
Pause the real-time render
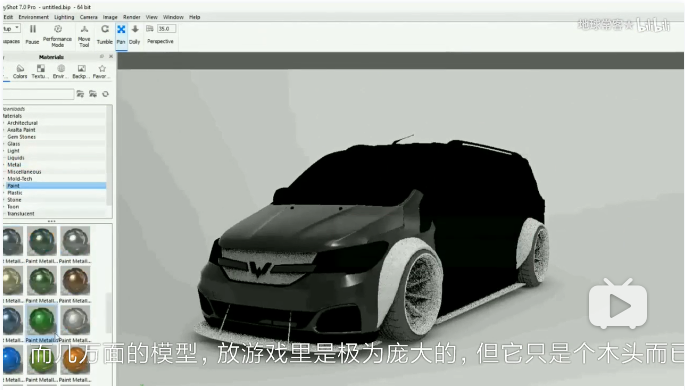click(x=32, y=35)
